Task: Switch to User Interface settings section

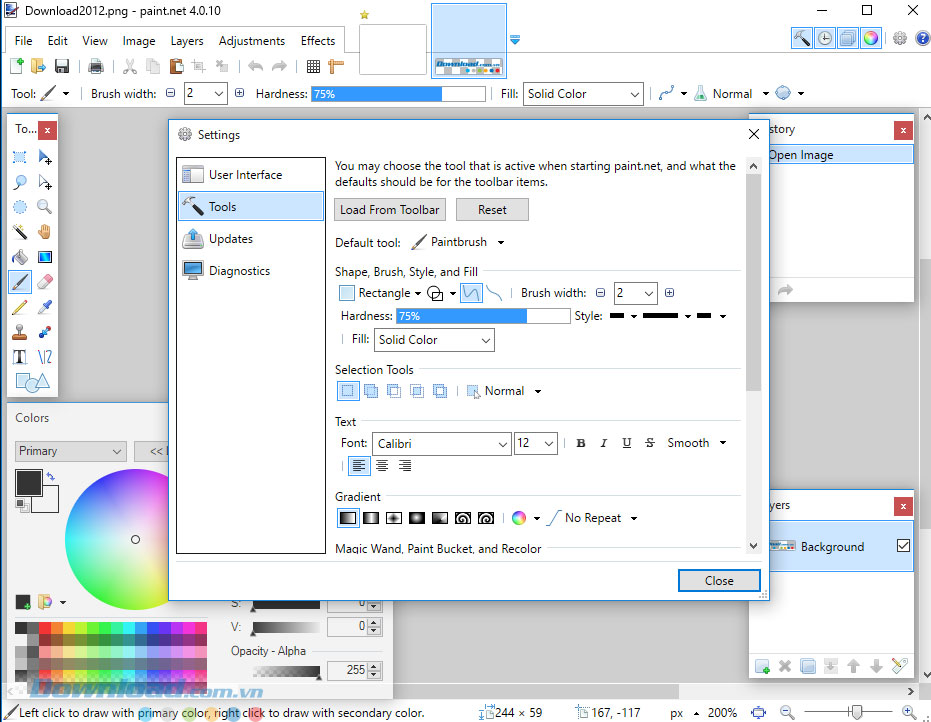Action: [x=251, y=175]
